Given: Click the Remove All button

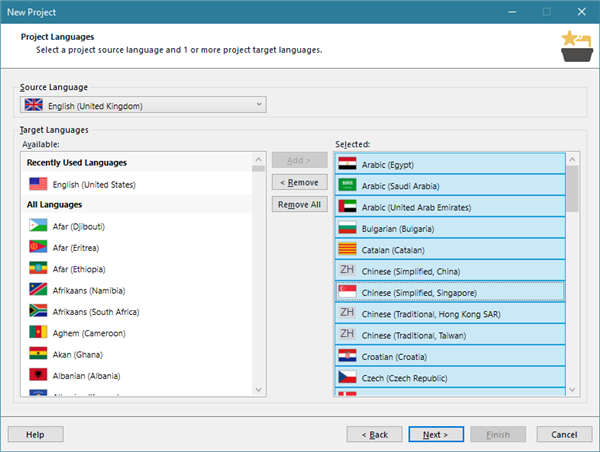Looking at the screenshot, I should pos(300,204).
